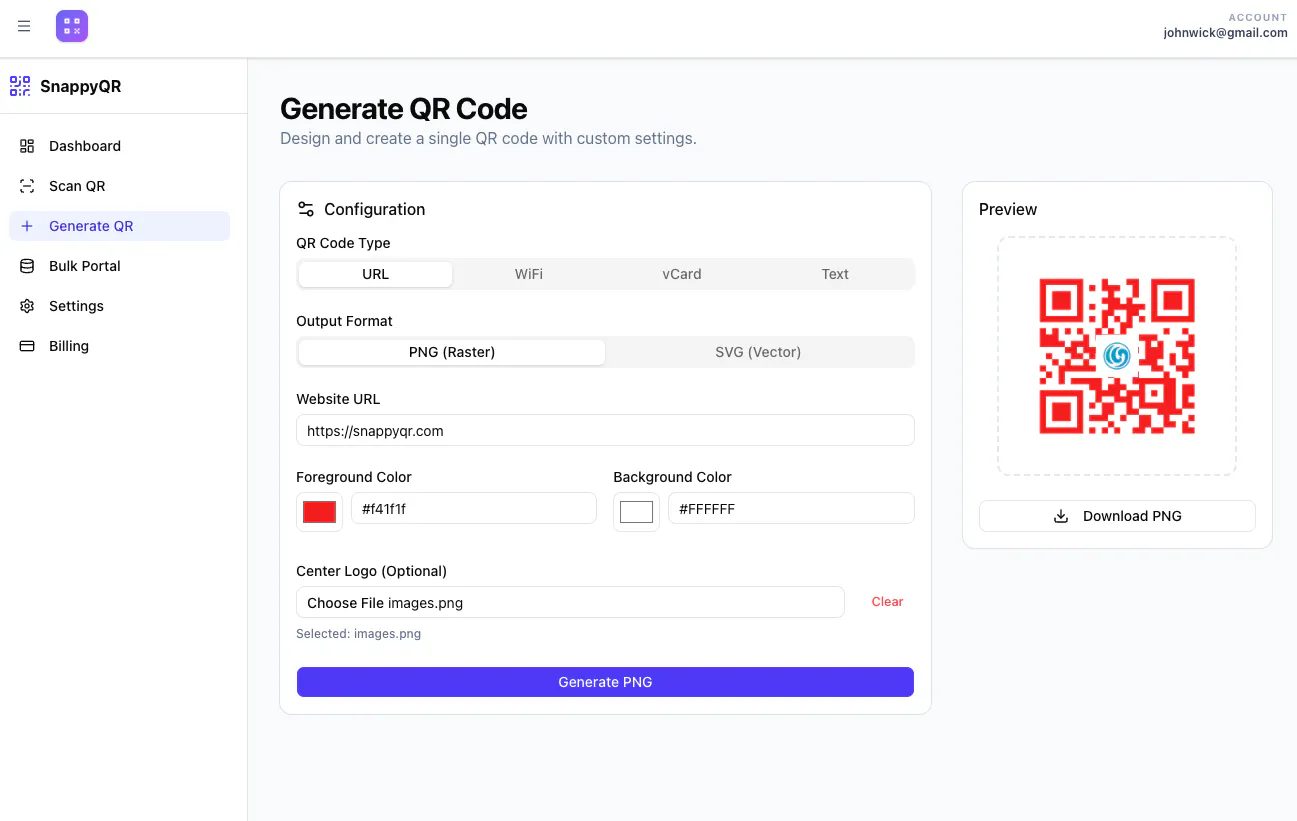1297x821 pixels.
Task: Click the Bulk Portal database icon
Action: click(27, 266)
